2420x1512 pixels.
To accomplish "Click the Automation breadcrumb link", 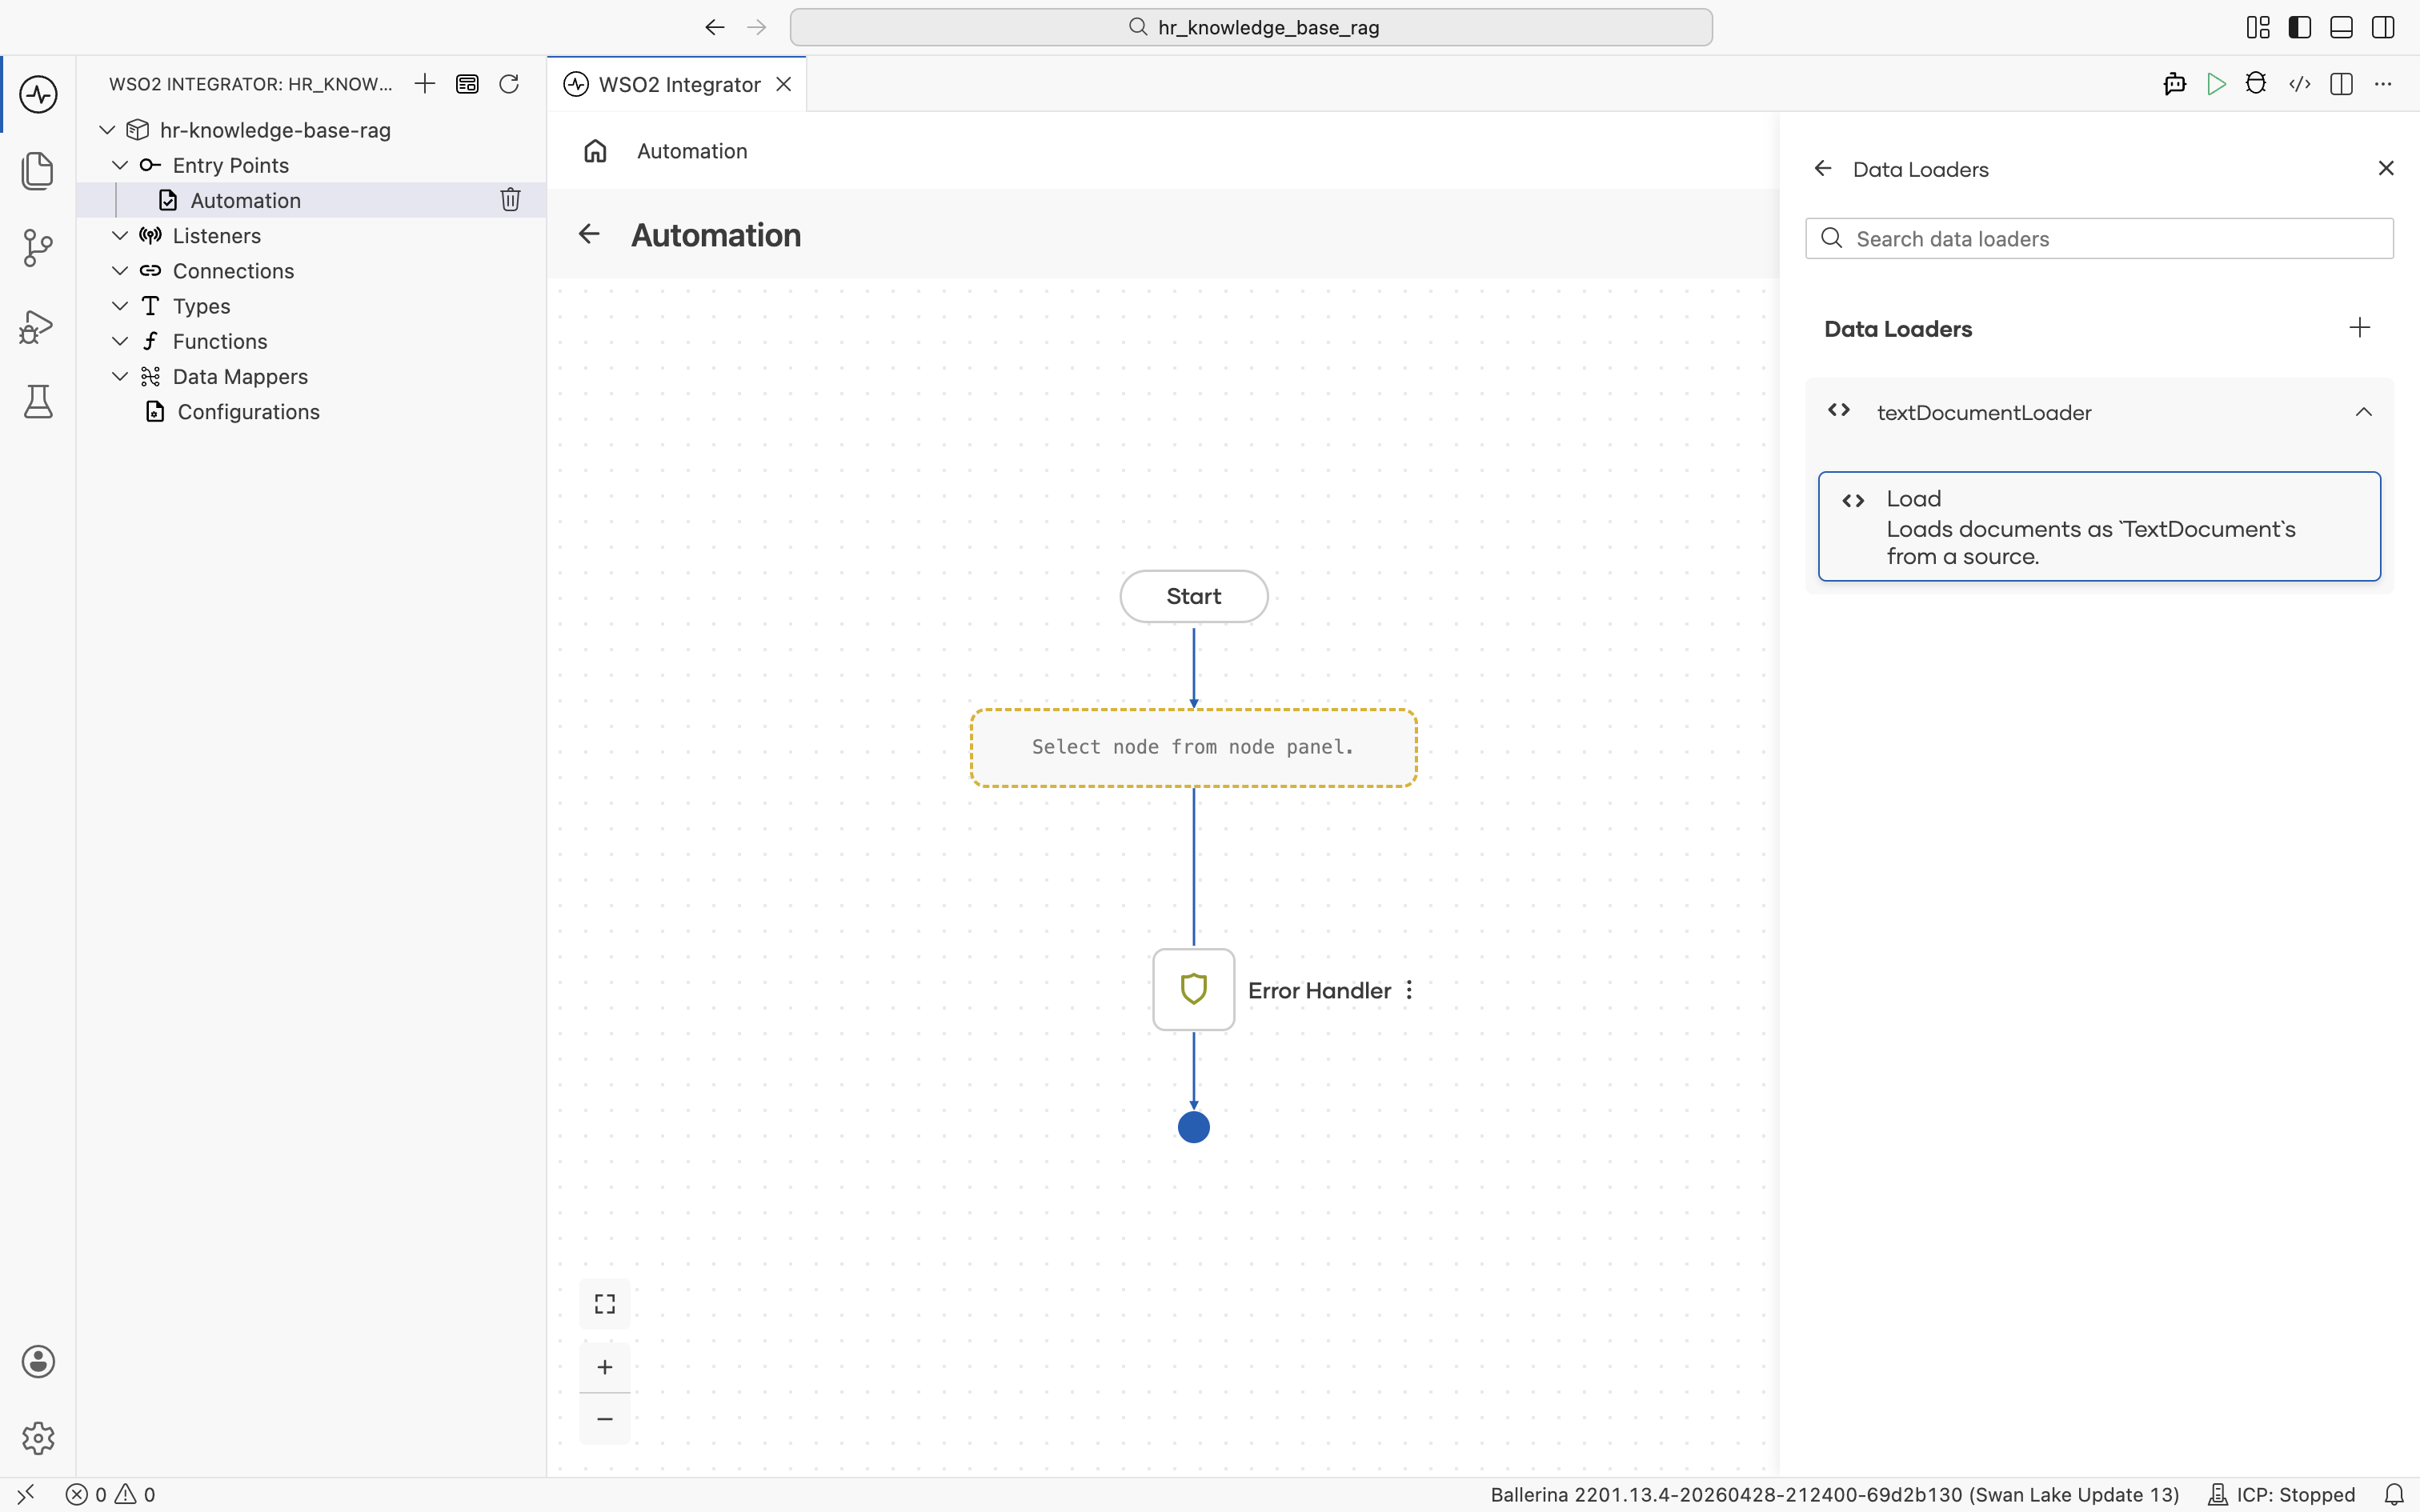I will click(692, 151).
